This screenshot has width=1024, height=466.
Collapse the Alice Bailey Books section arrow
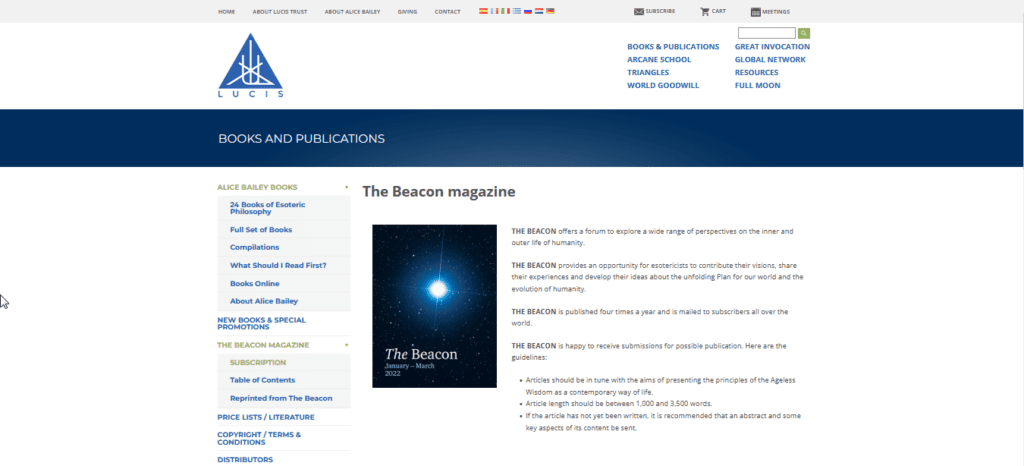(x=347, y=187)
